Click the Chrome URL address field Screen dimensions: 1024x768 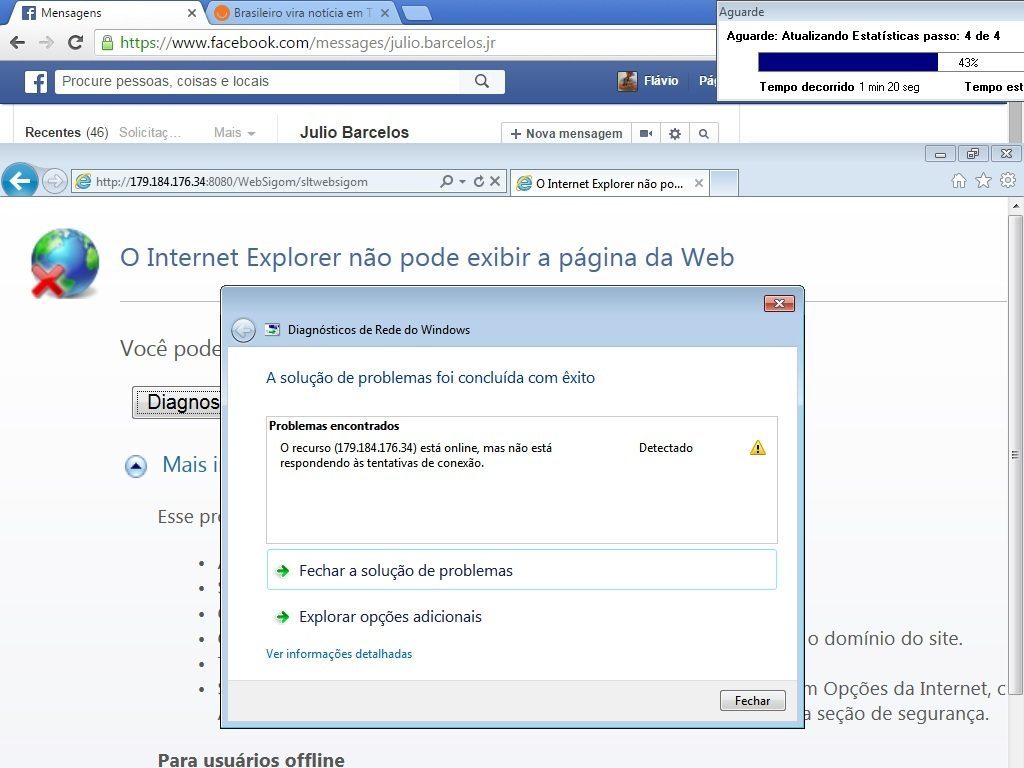coord(405,43)
